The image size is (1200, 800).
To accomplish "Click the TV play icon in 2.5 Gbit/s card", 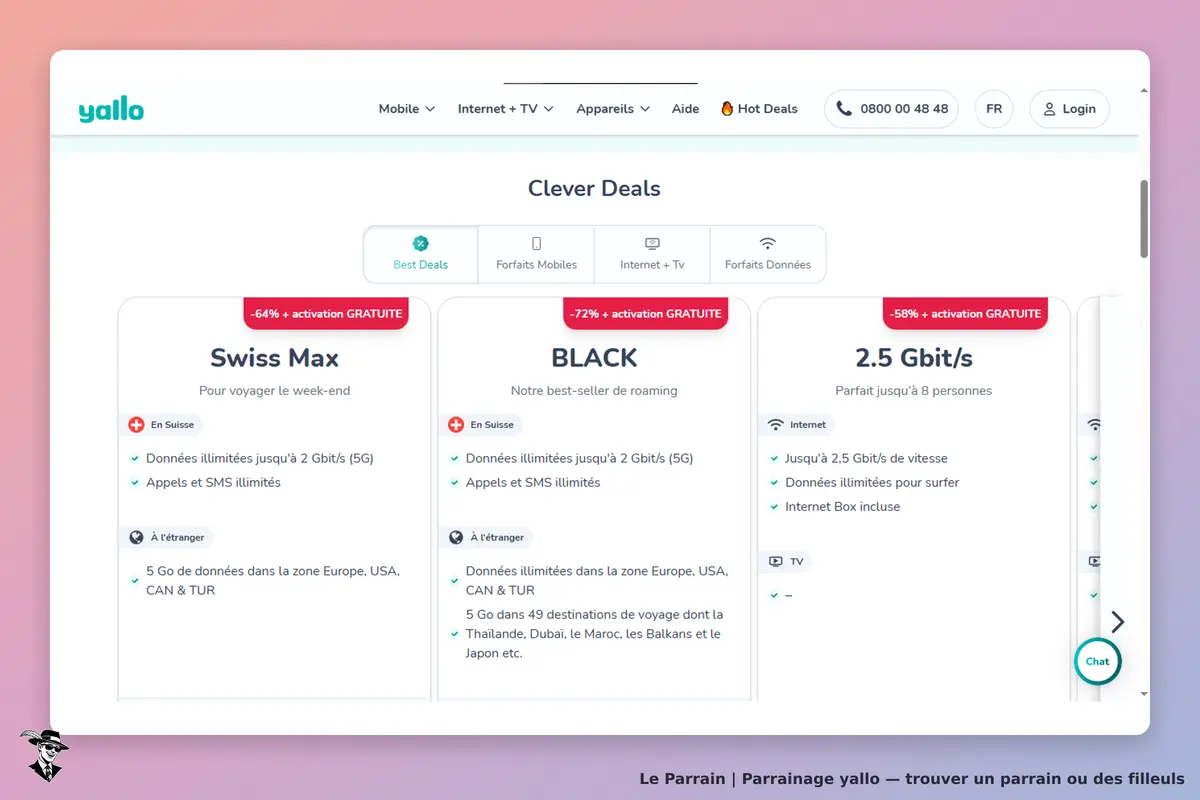I will point(775,562).
